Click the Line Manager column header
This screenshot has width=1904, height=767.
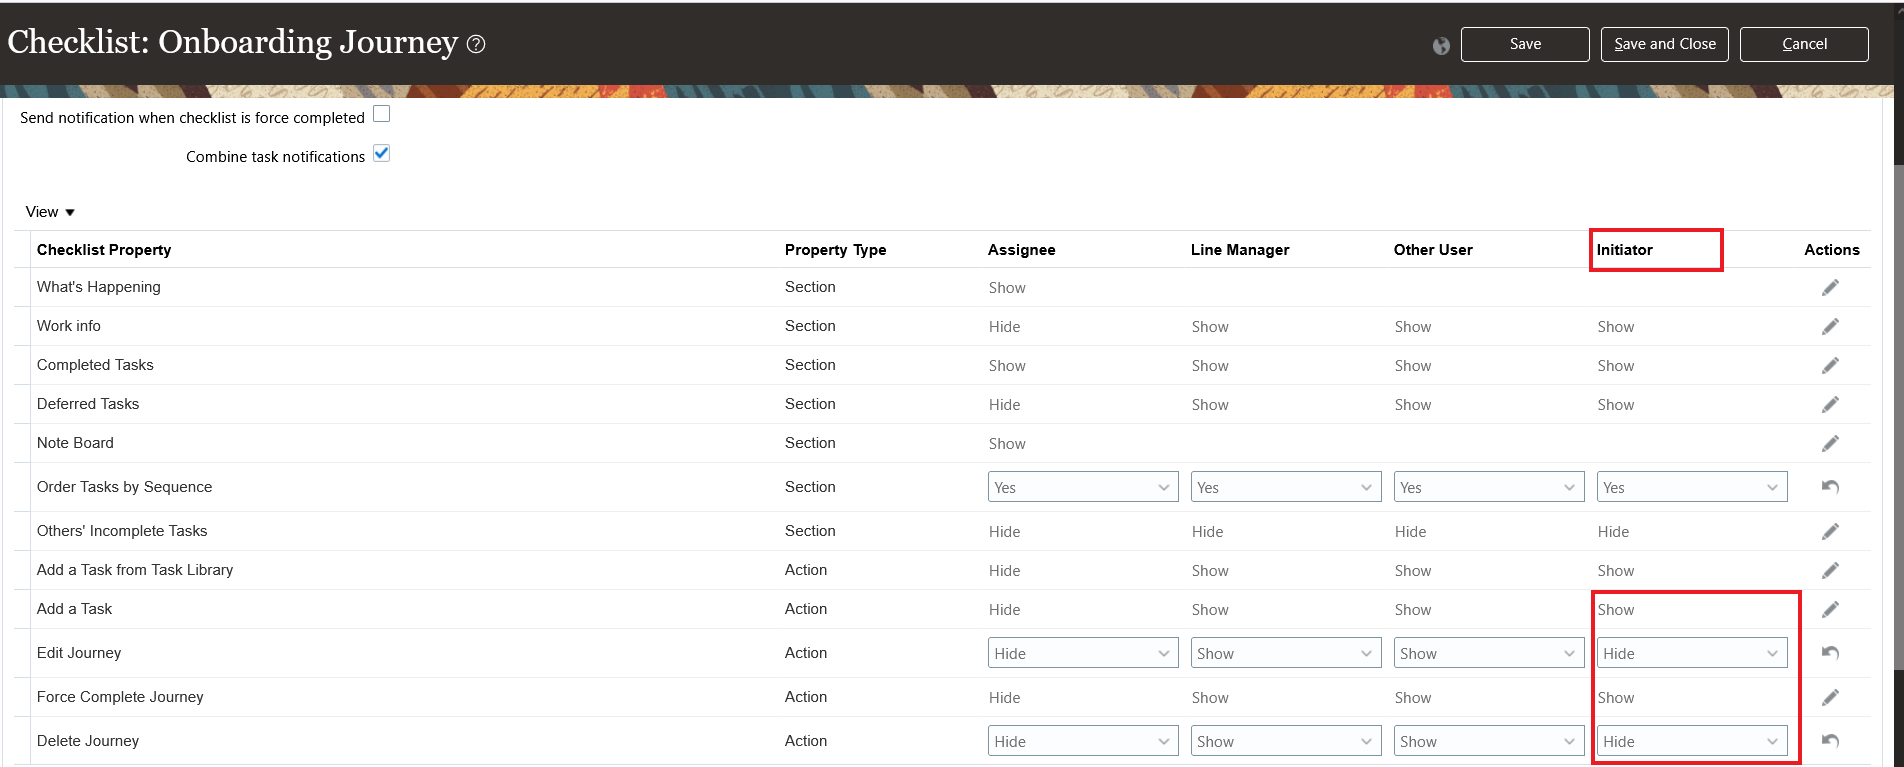coord(1240,250)
